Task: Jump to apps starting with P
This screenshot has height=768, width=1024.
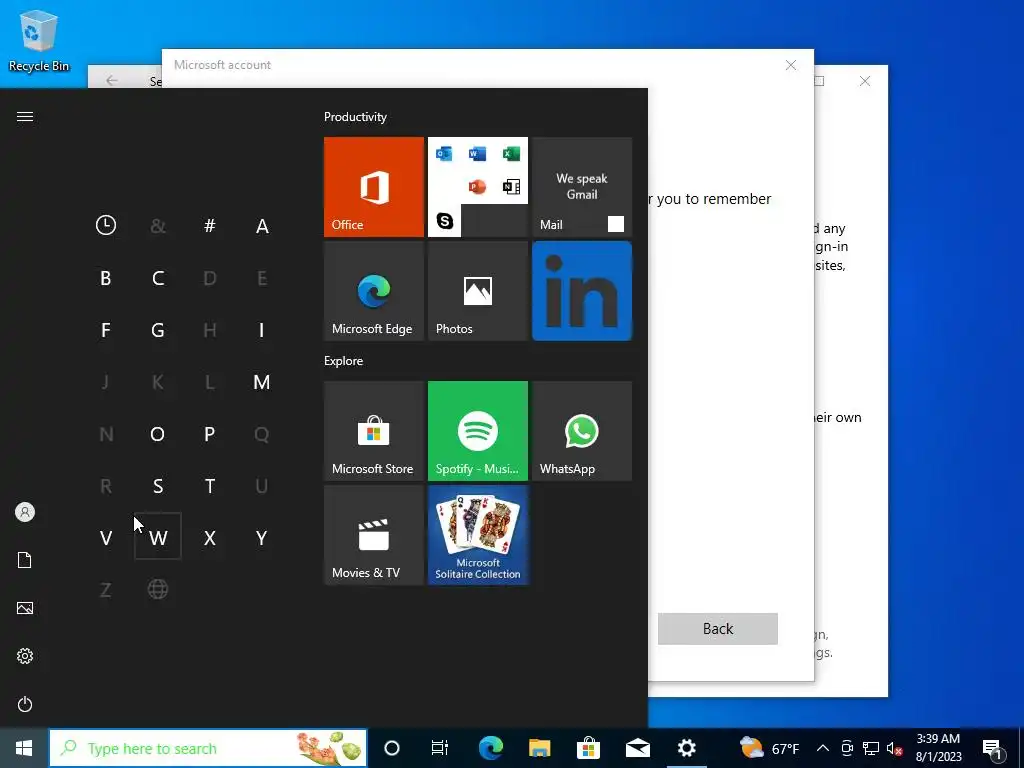Action: (210, 434)
